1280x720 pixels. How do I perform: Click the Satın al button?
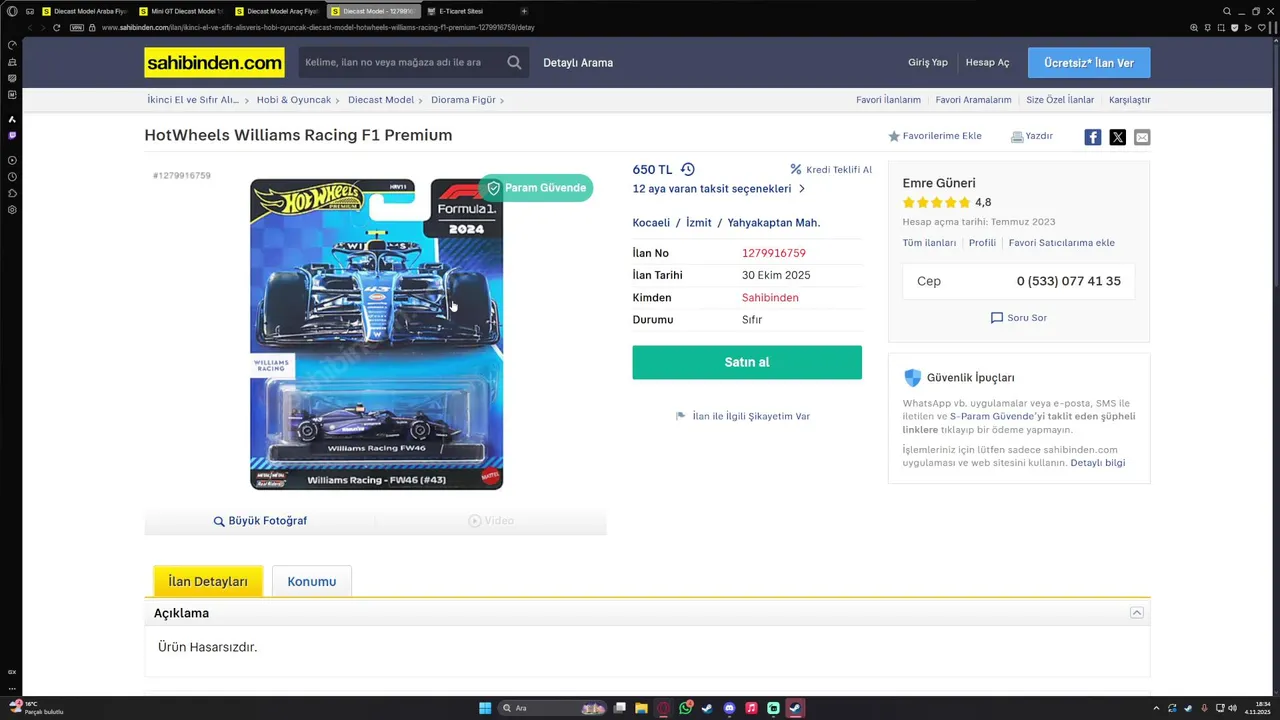(747, 362)
